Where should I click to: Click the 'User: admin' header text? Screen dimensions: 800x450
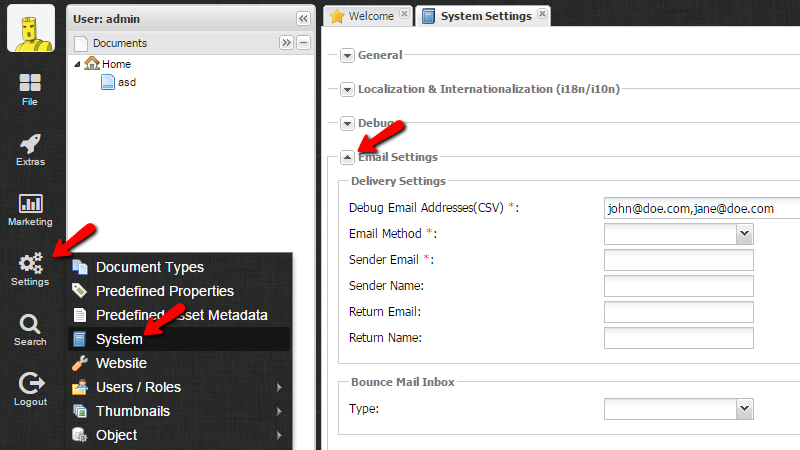[106, 19]
